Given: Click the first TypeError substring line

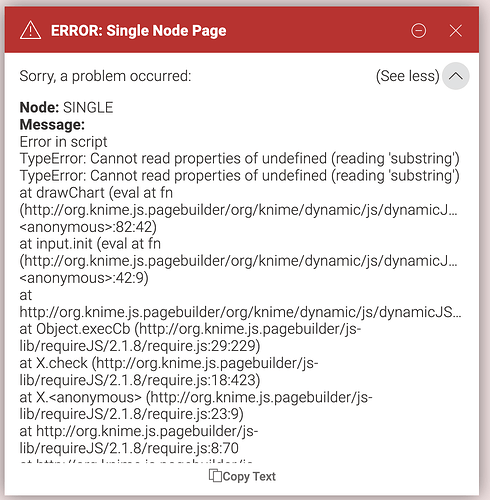Looking at the screenshot, I should (x=239, y=159).
